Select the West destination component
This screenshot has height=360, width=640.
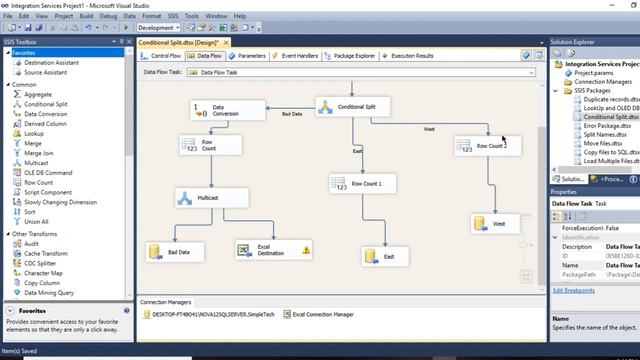tap(495, 224)
